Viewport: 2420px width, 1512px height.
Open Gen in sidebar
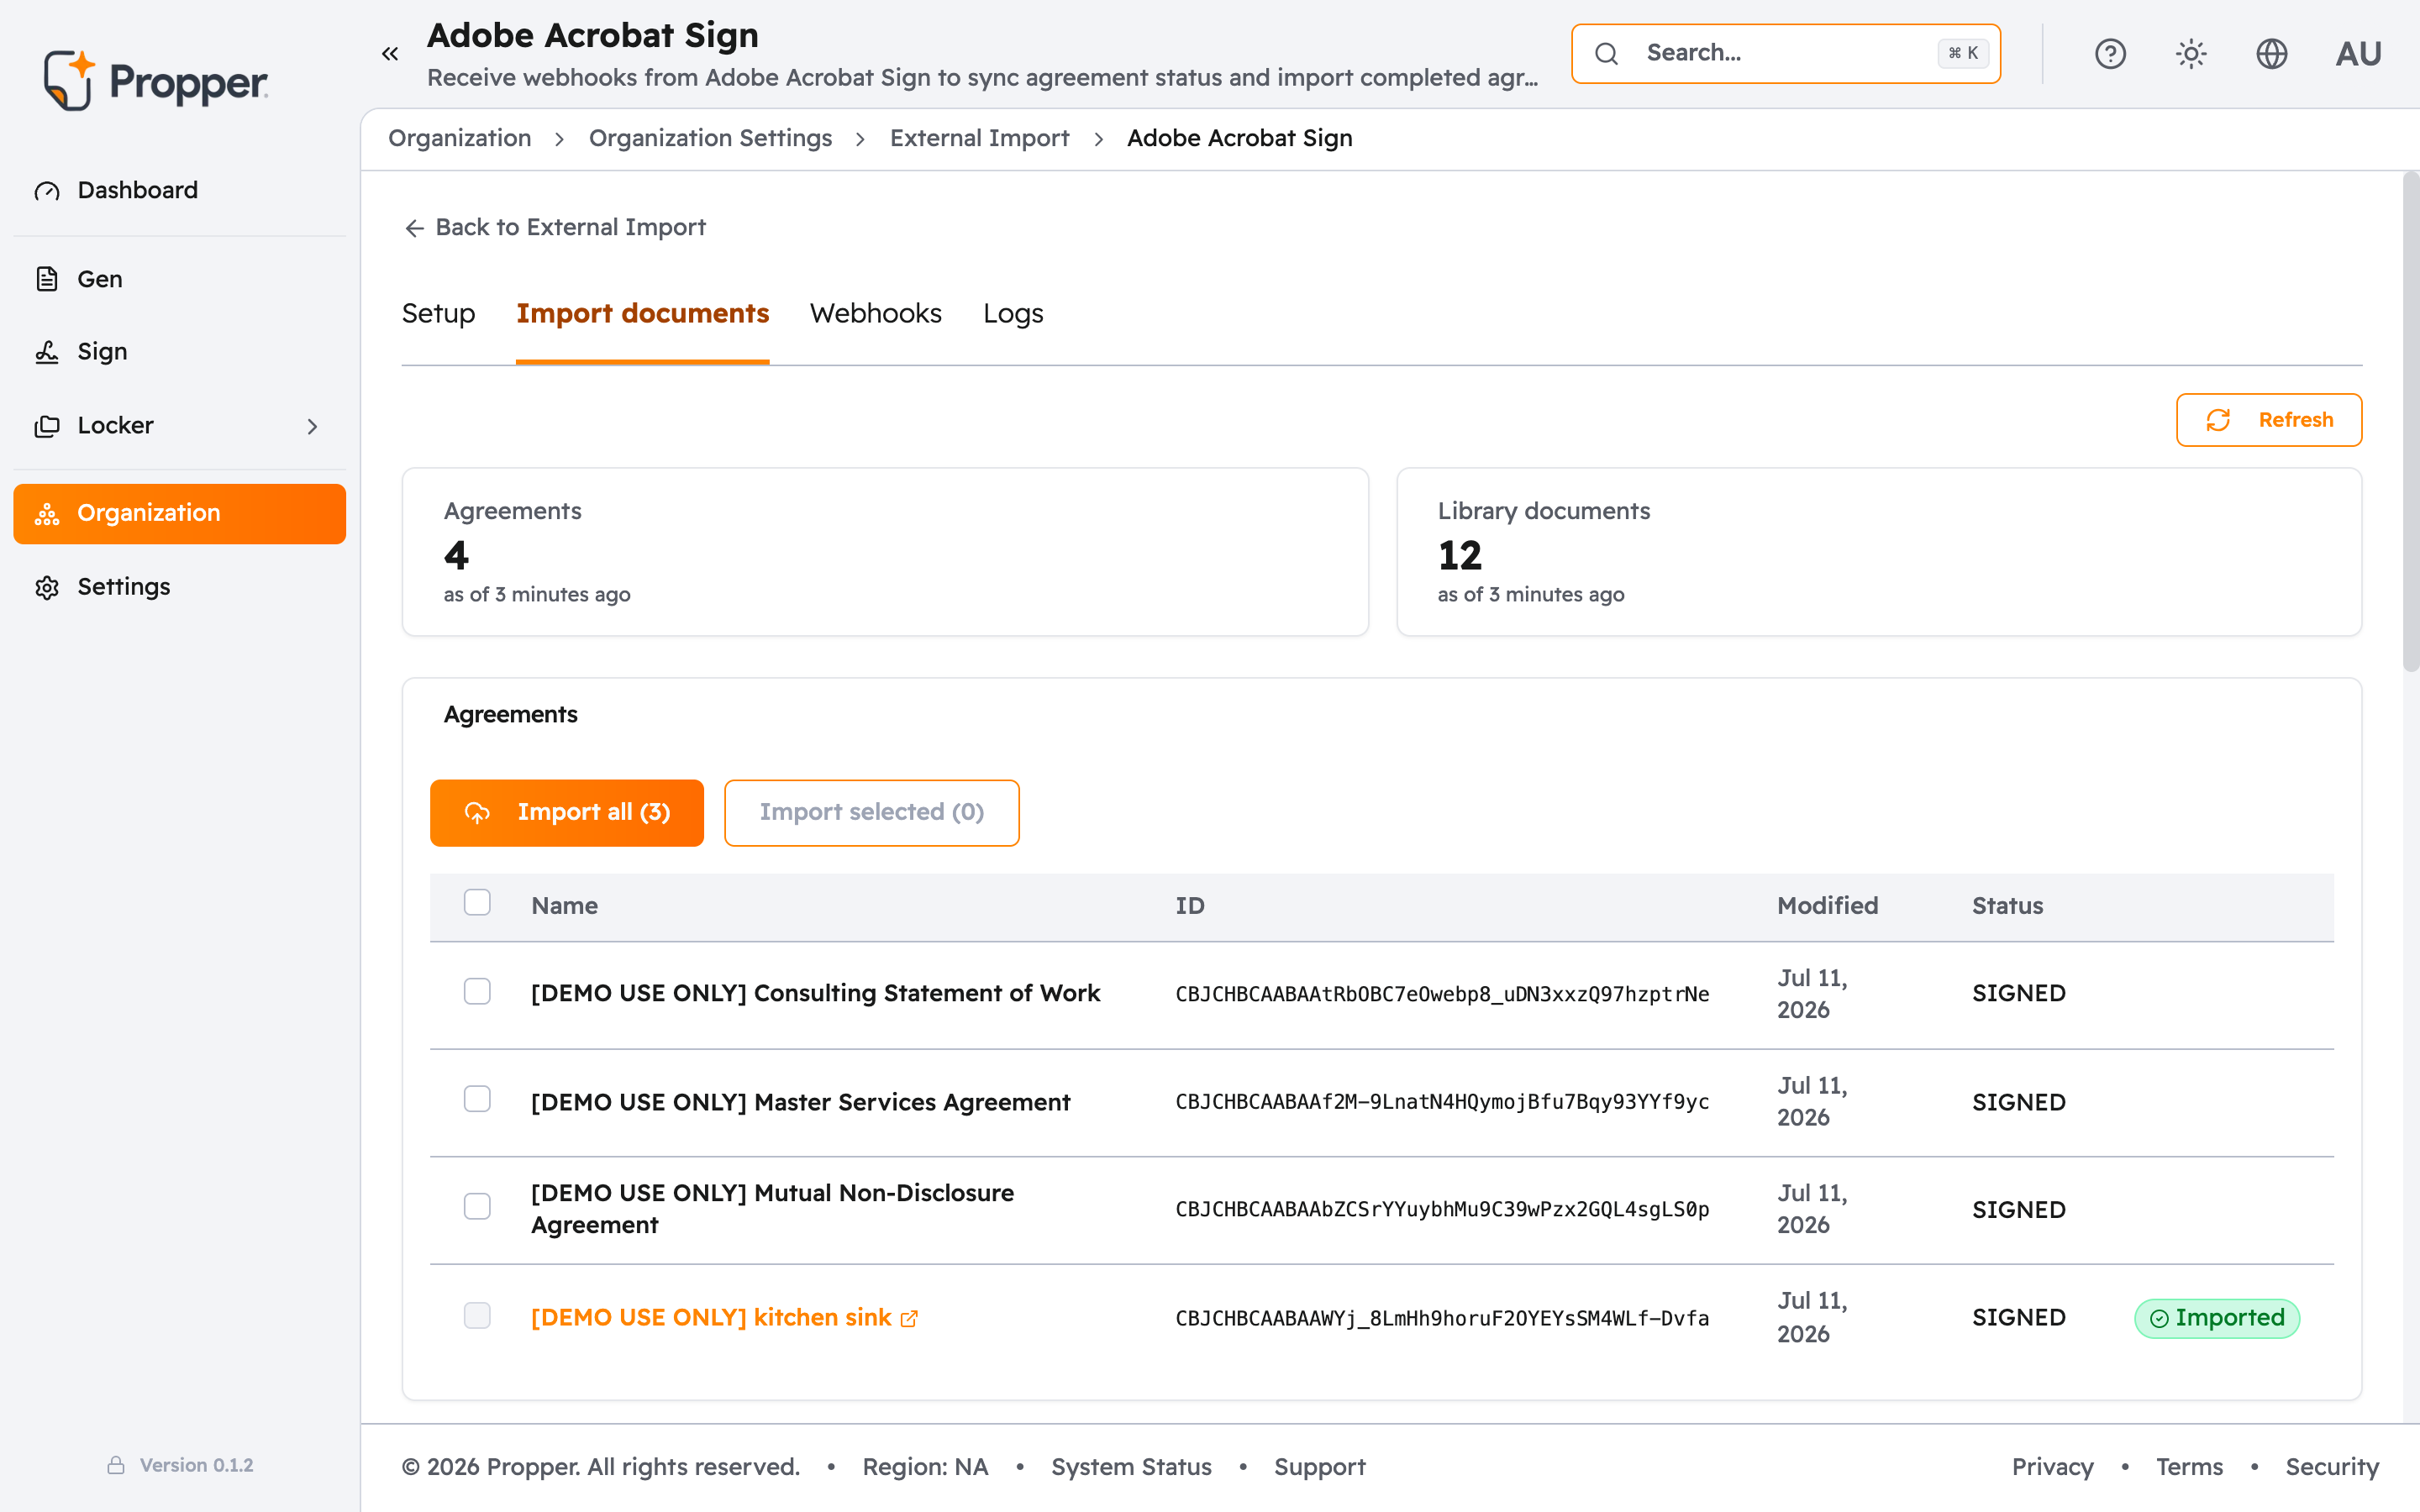click(x=180, y=279)
